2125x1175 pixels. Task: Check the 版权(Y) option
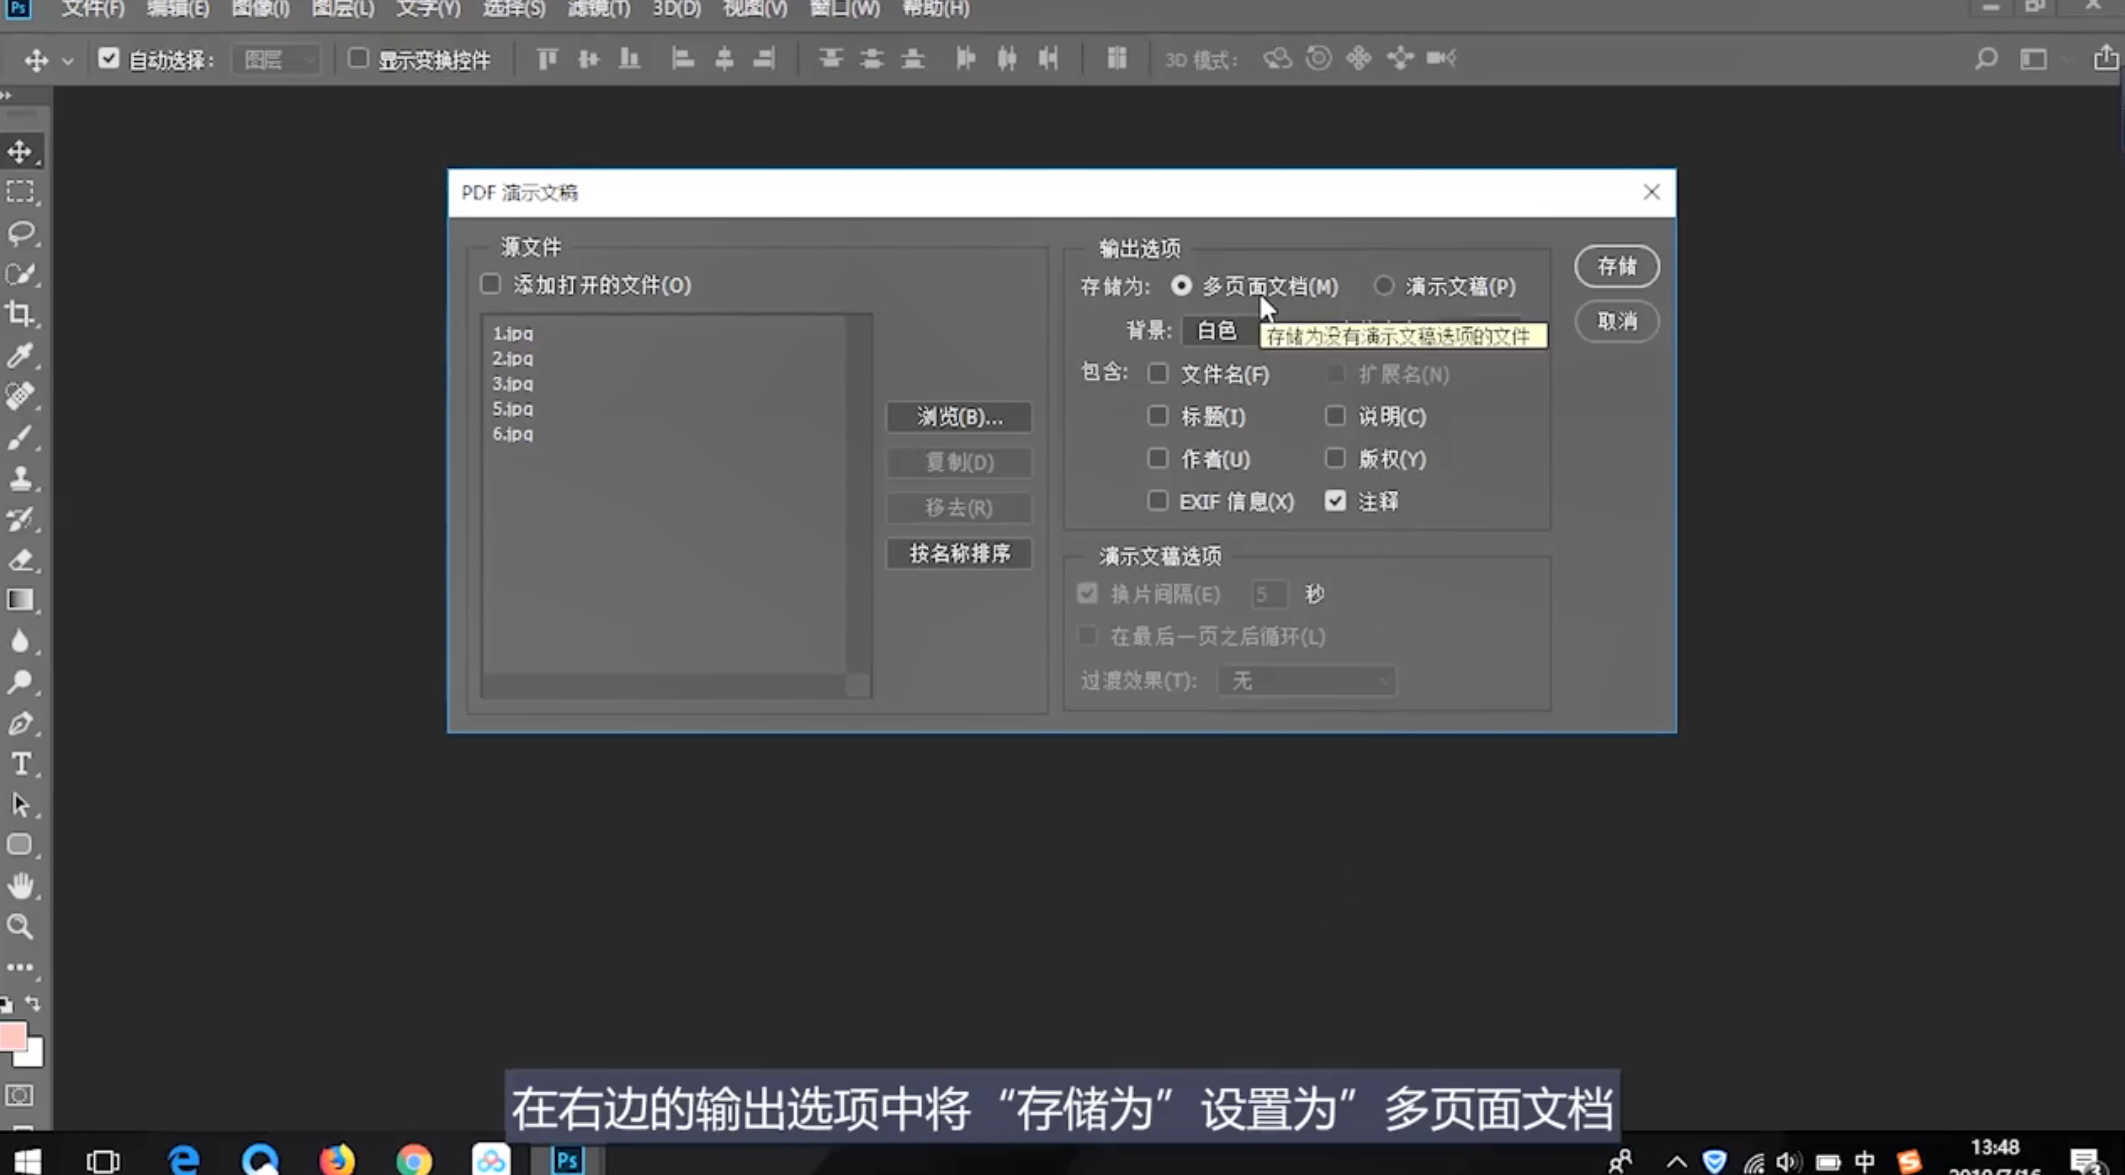(1335, 459)
